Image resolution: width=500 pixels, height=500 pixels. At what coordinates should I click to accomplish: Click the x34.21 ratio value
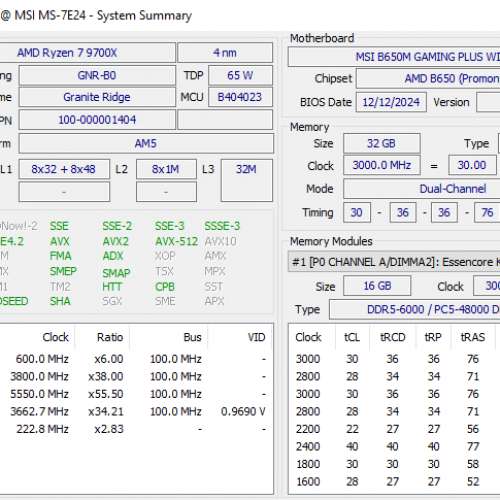(106, 412)
